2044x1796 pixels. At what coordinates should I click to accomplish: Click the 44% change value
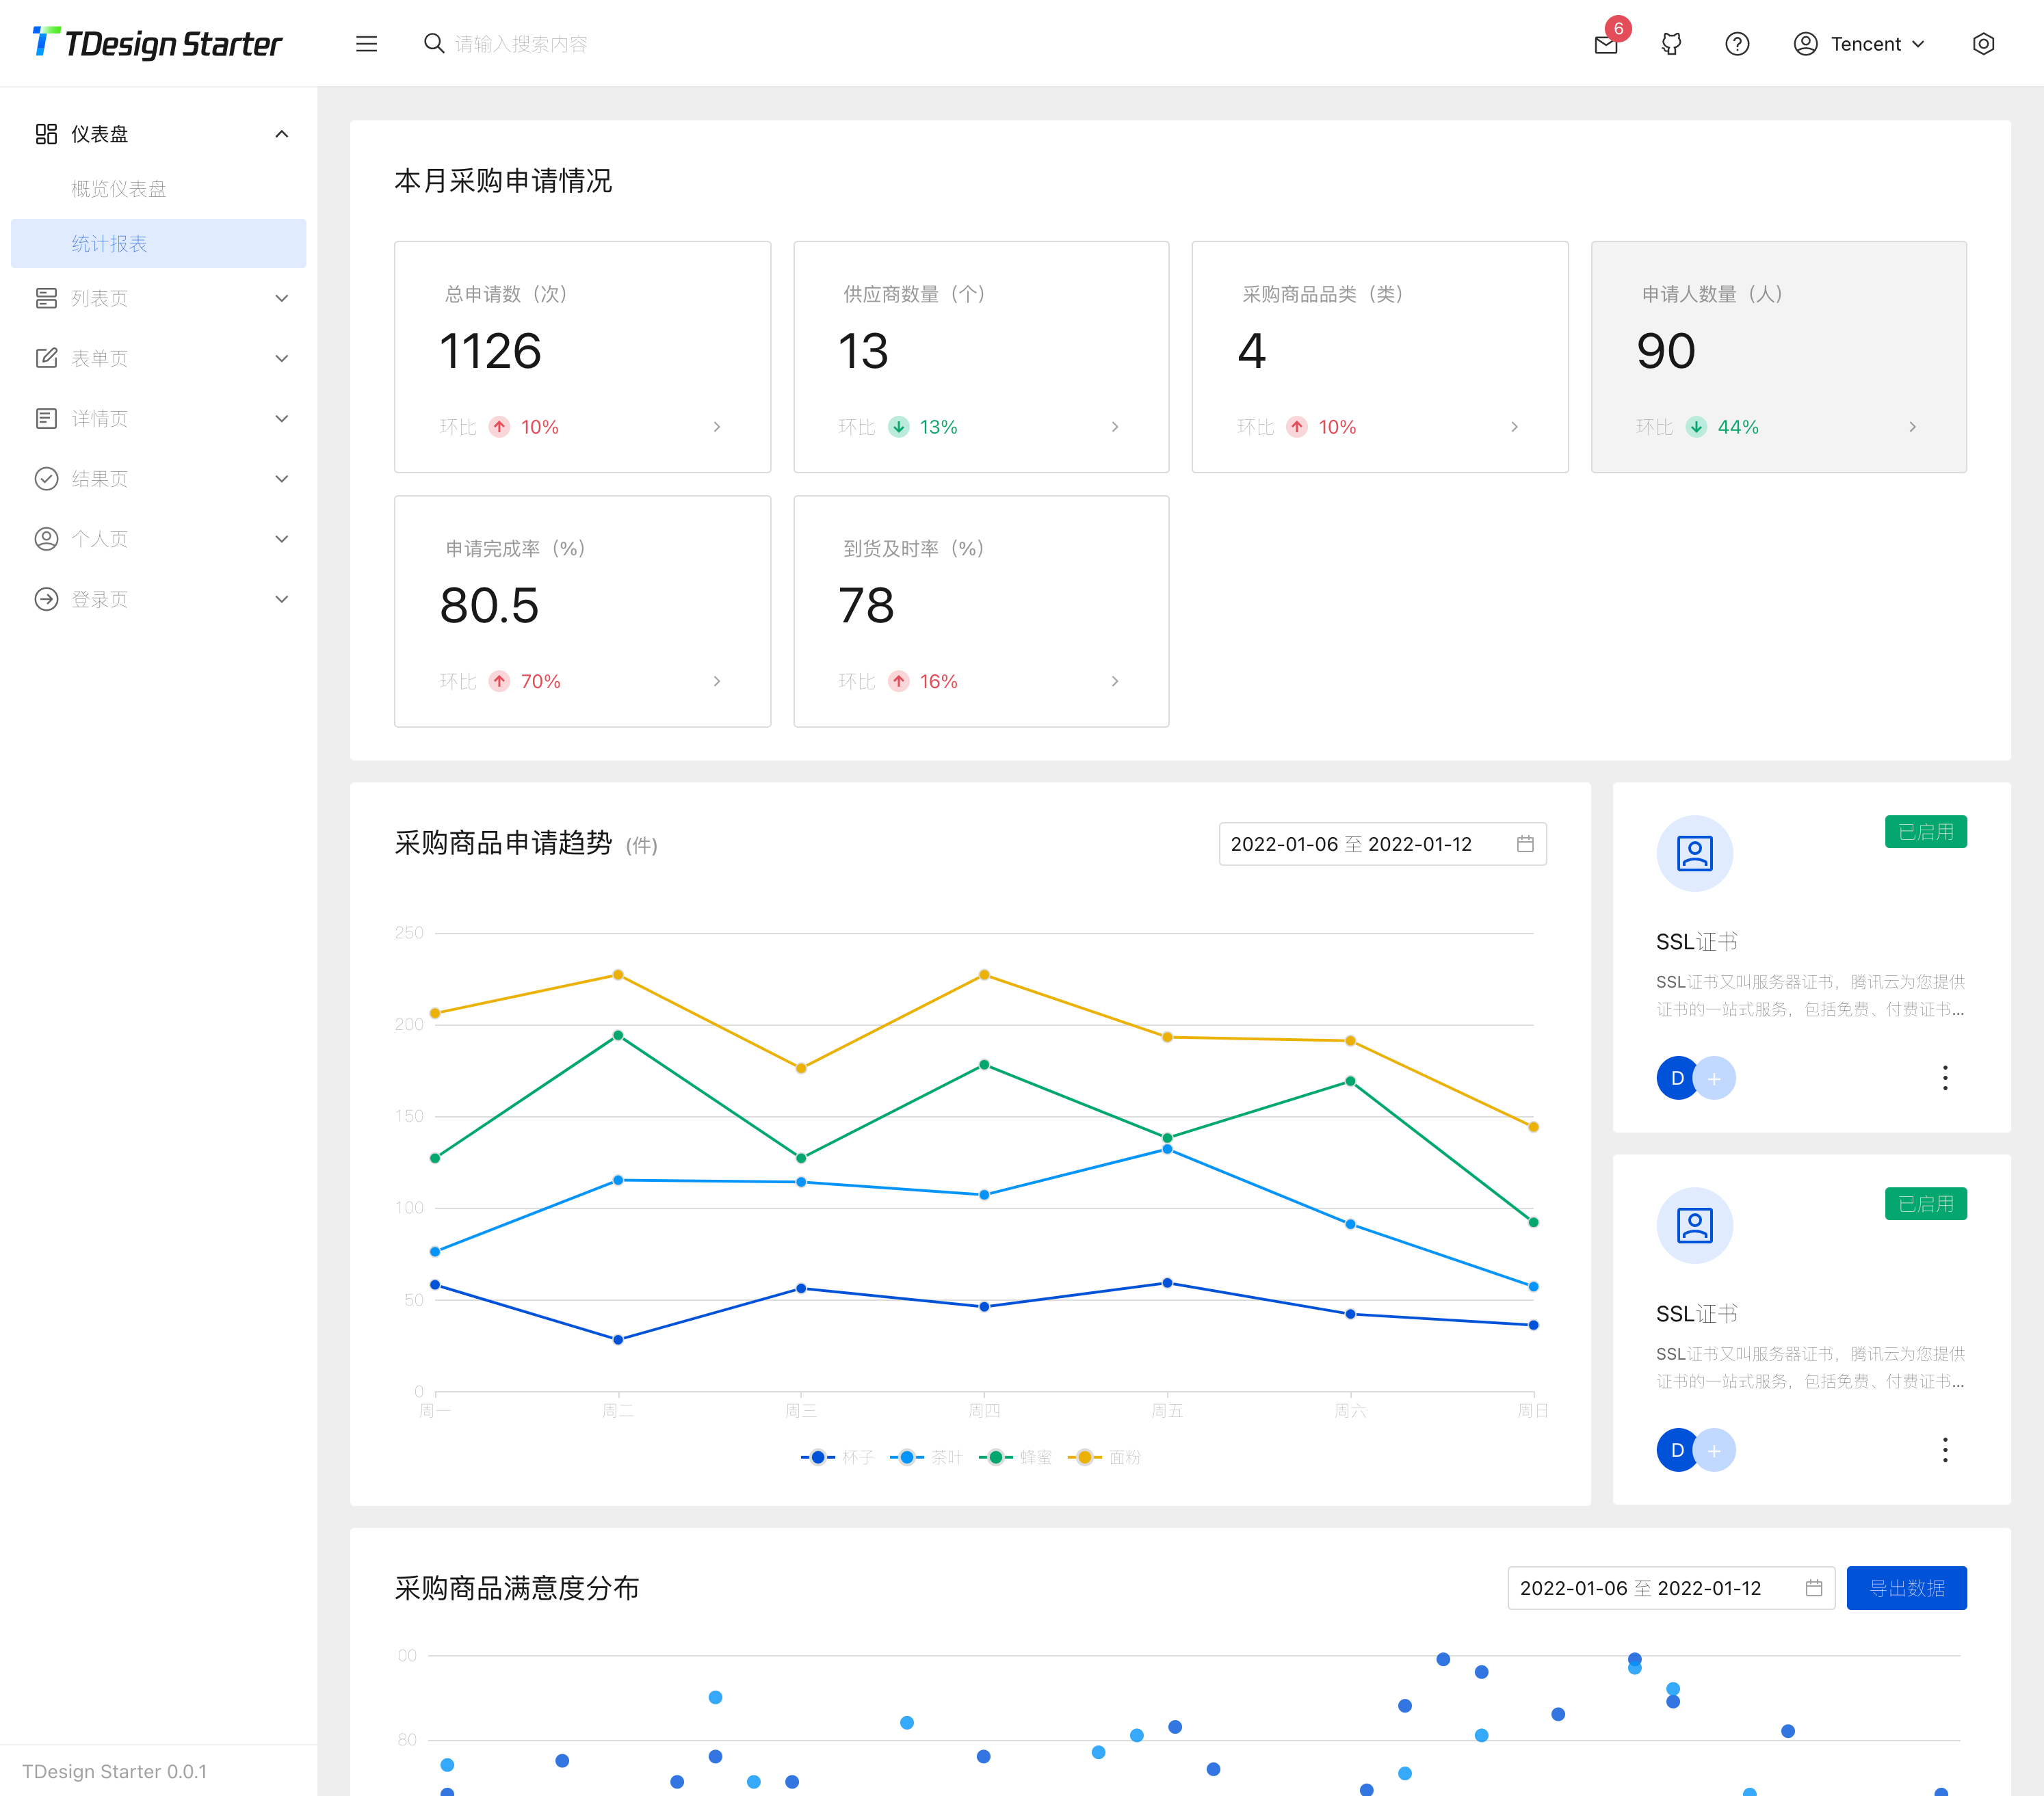point(1738,427)
